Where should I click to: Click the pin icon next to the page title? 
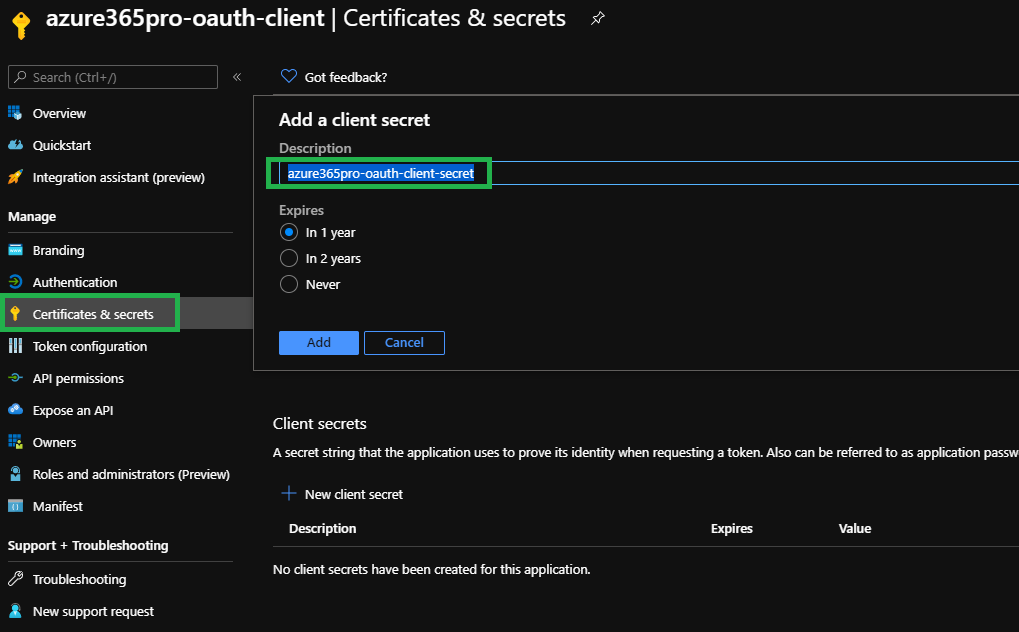597,19
